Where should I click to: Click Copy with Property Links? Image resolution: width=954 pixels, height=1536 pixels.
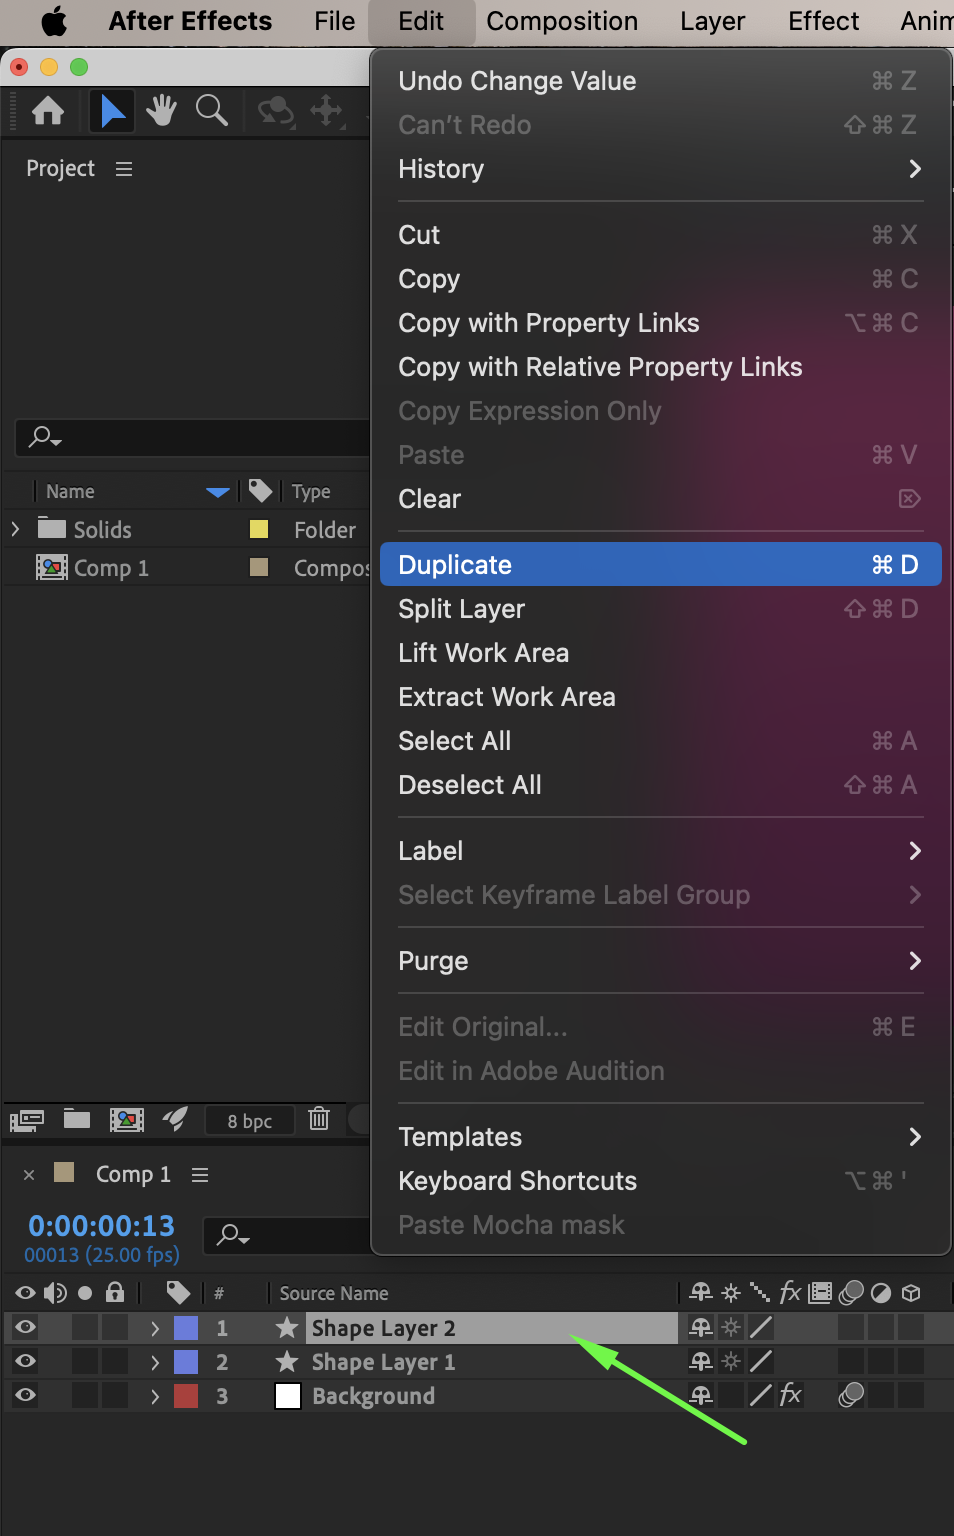(x=660, y=323)
